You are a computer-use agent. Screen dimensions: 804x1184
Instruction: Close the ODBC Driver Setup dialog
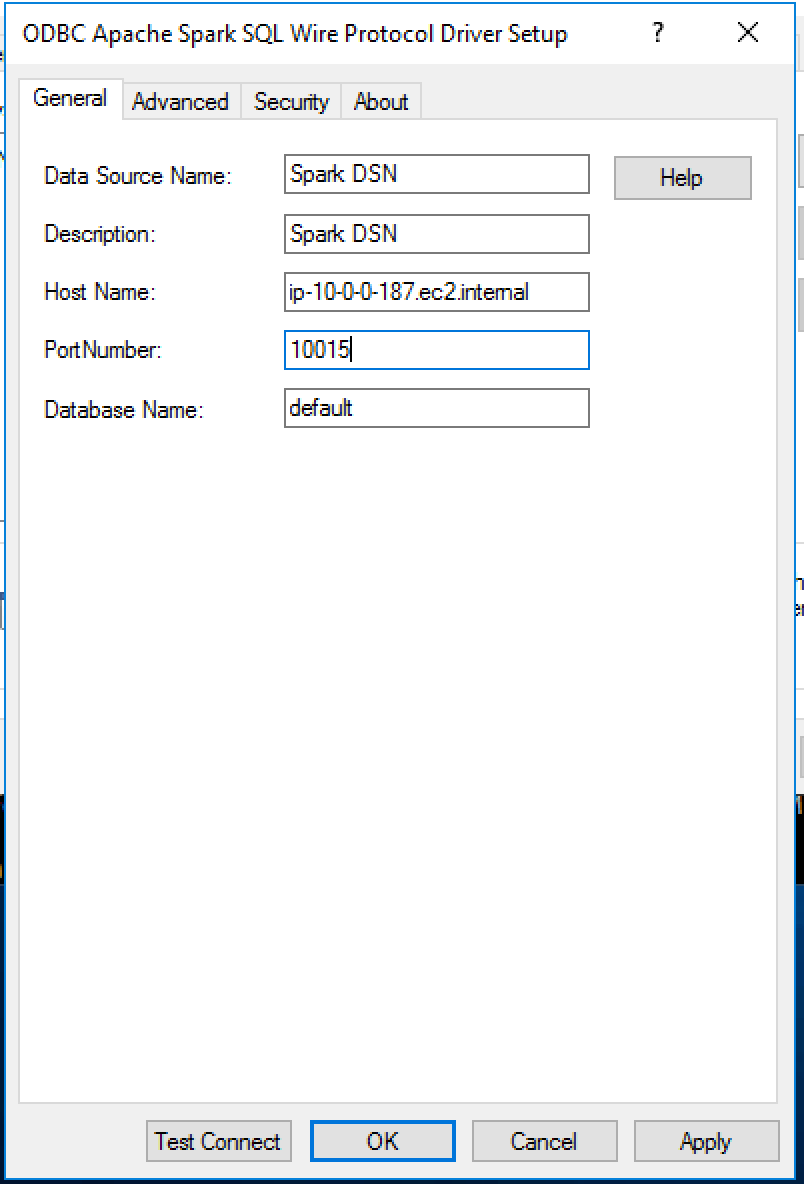pos(747,32)
